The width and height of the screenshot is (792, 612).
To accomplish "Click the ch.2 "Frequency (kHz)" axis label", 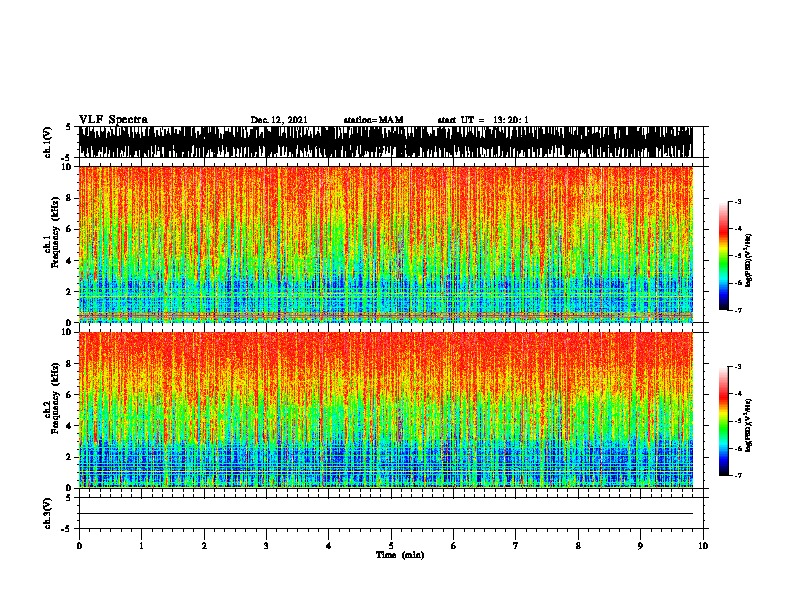I will [x=55, y=398].
